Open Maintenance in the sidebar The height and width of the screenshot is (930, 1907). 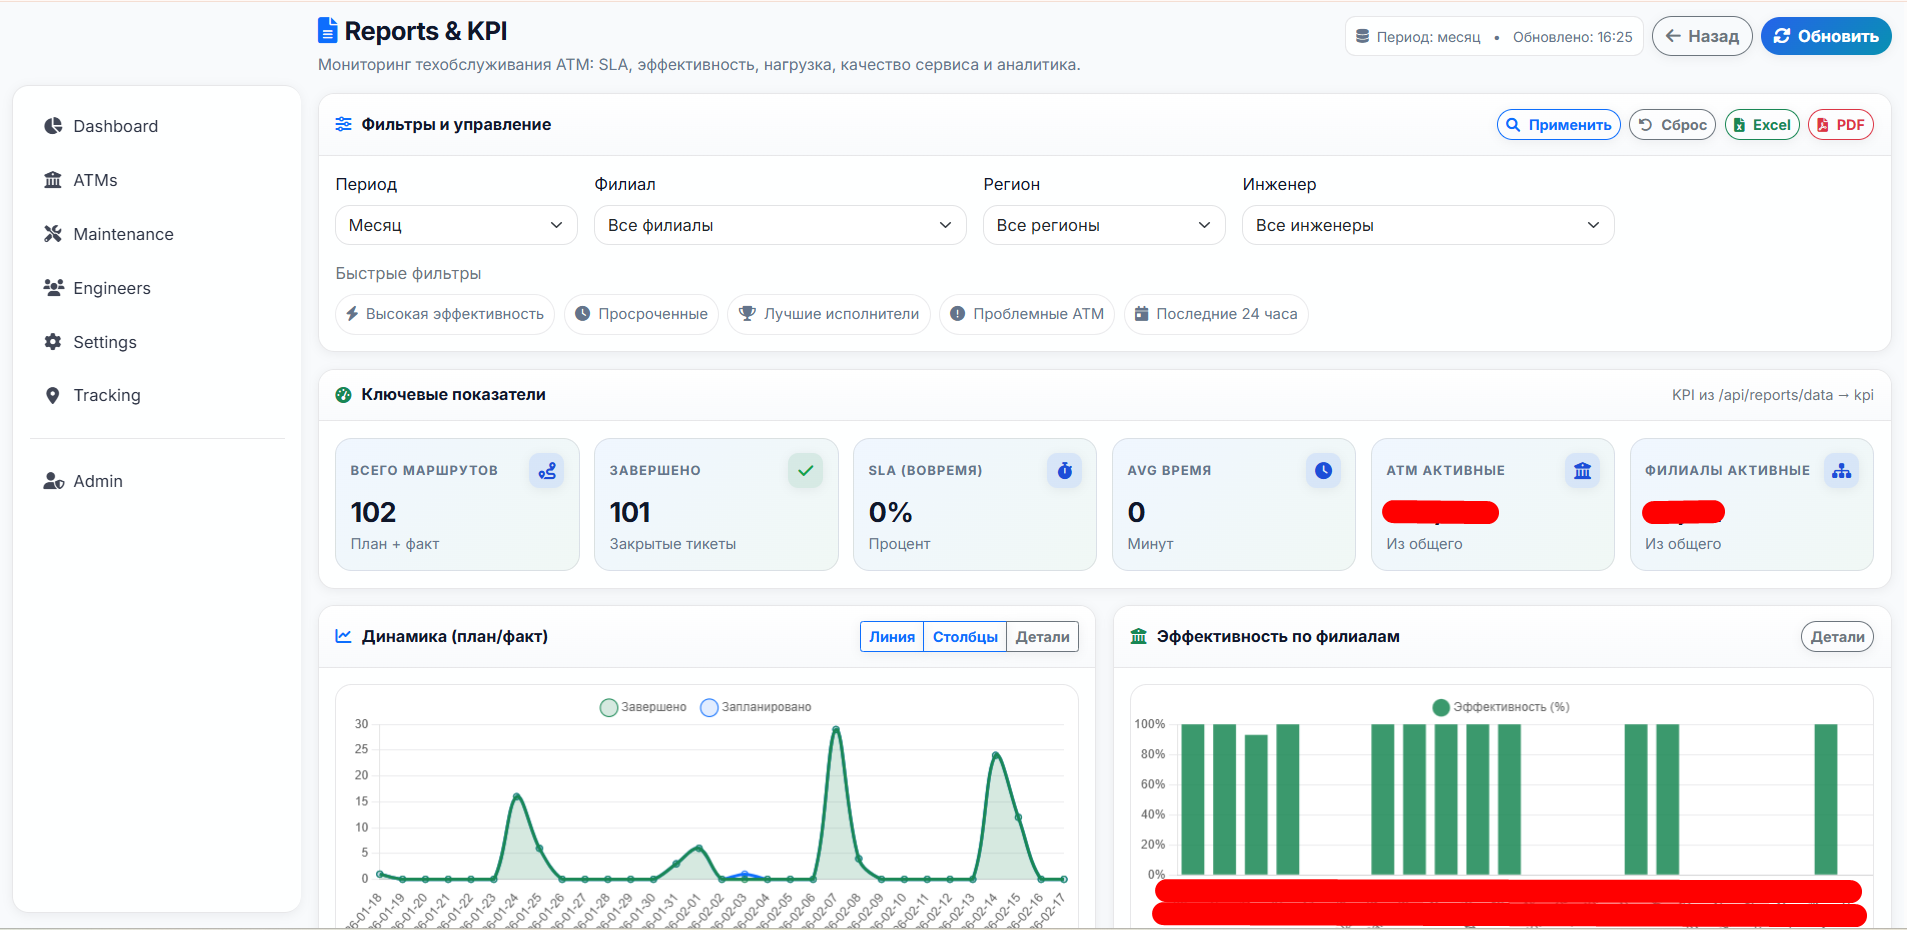(123, 234)
